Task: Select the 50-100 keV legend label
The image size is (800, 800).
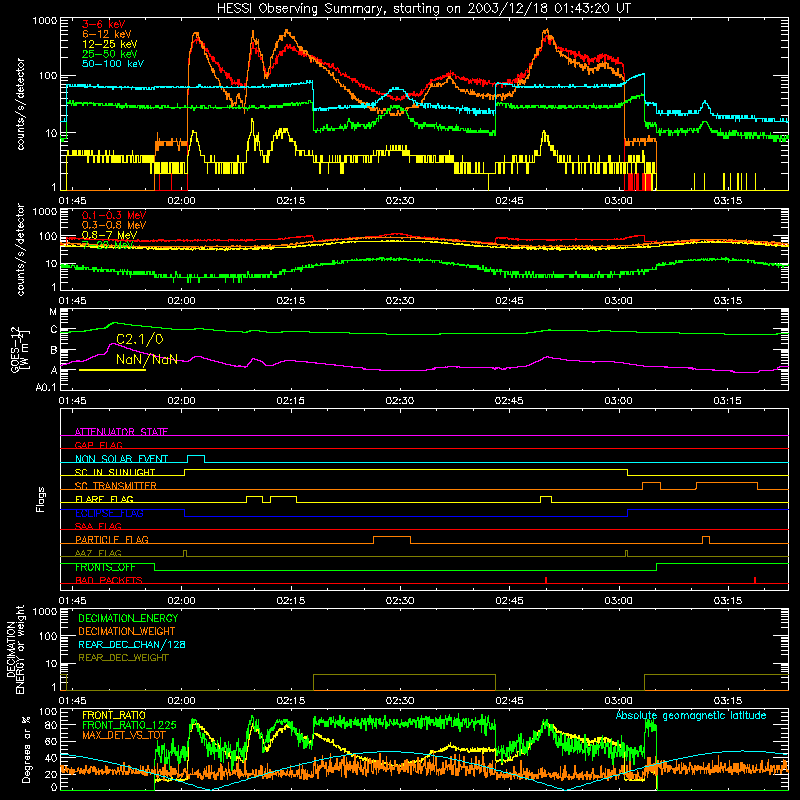Action: (x=113, y=64)
